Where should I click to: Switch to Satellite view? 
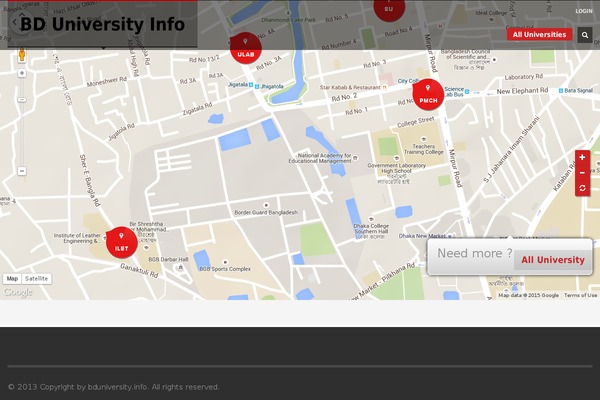pos(36,279)
